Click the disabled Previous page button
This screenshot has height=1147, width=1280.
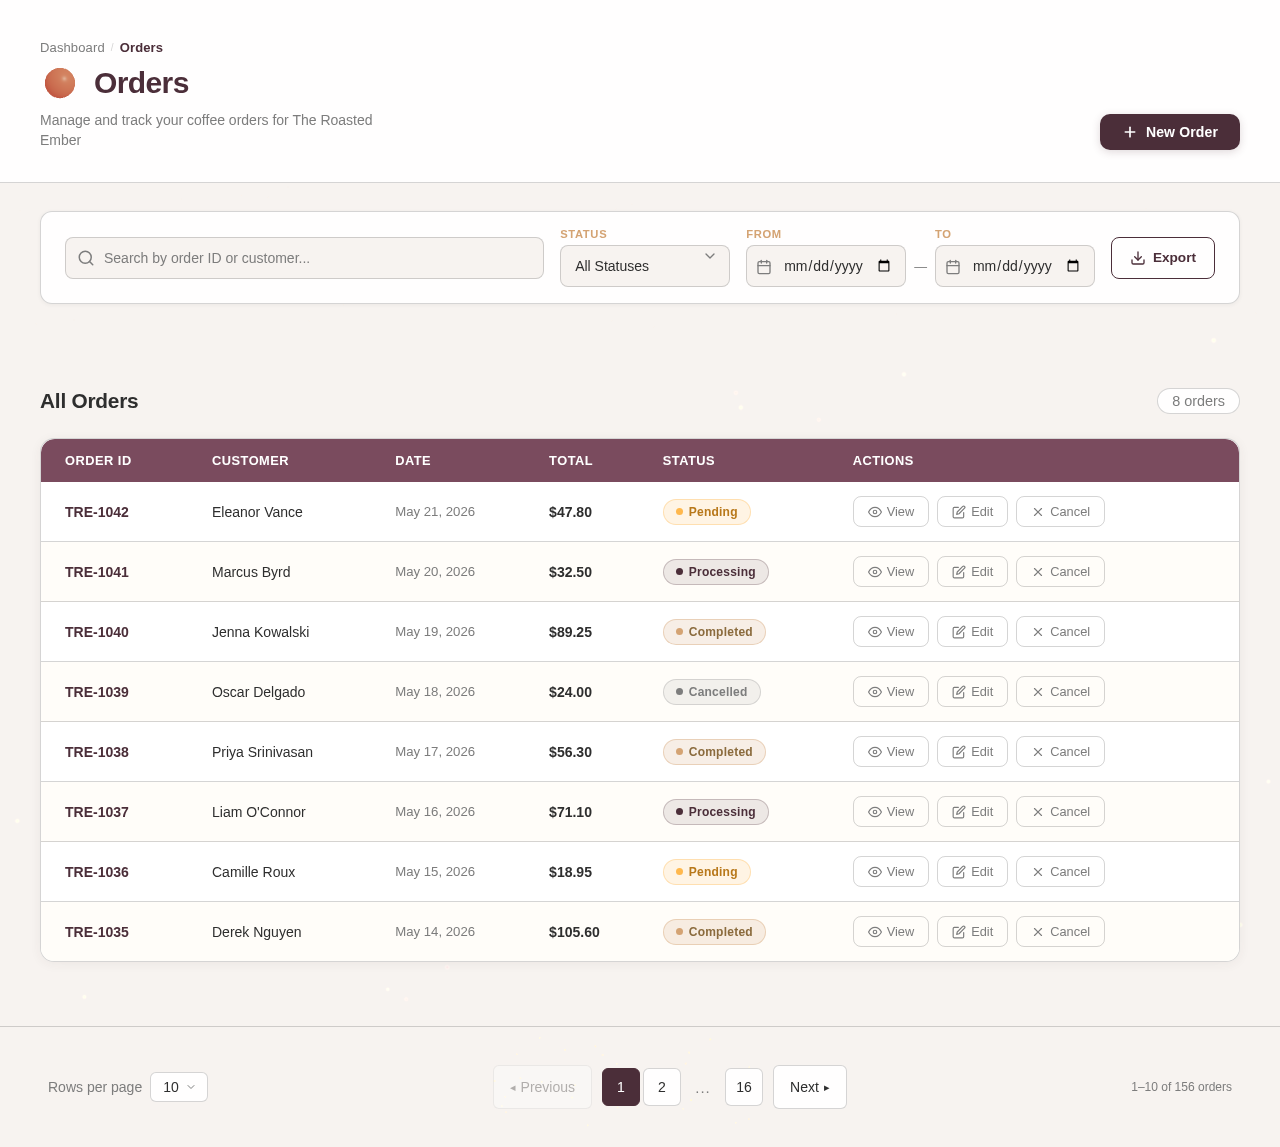click(542, 1087)
